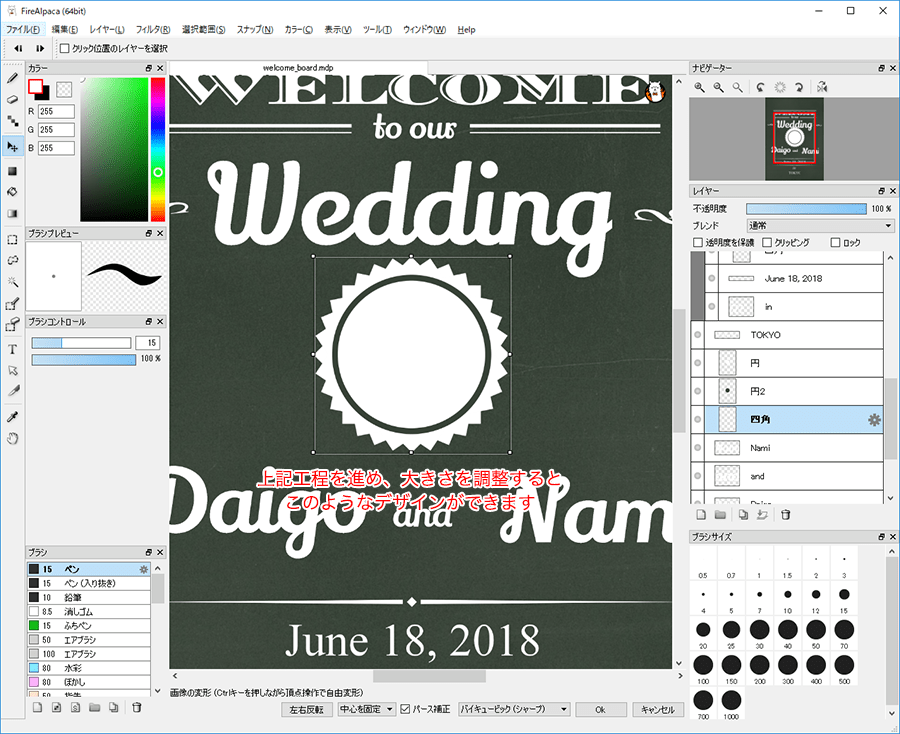Select the Hand pan tool
The width and height of the screenshot is (900, 734).
pos(13,438)
